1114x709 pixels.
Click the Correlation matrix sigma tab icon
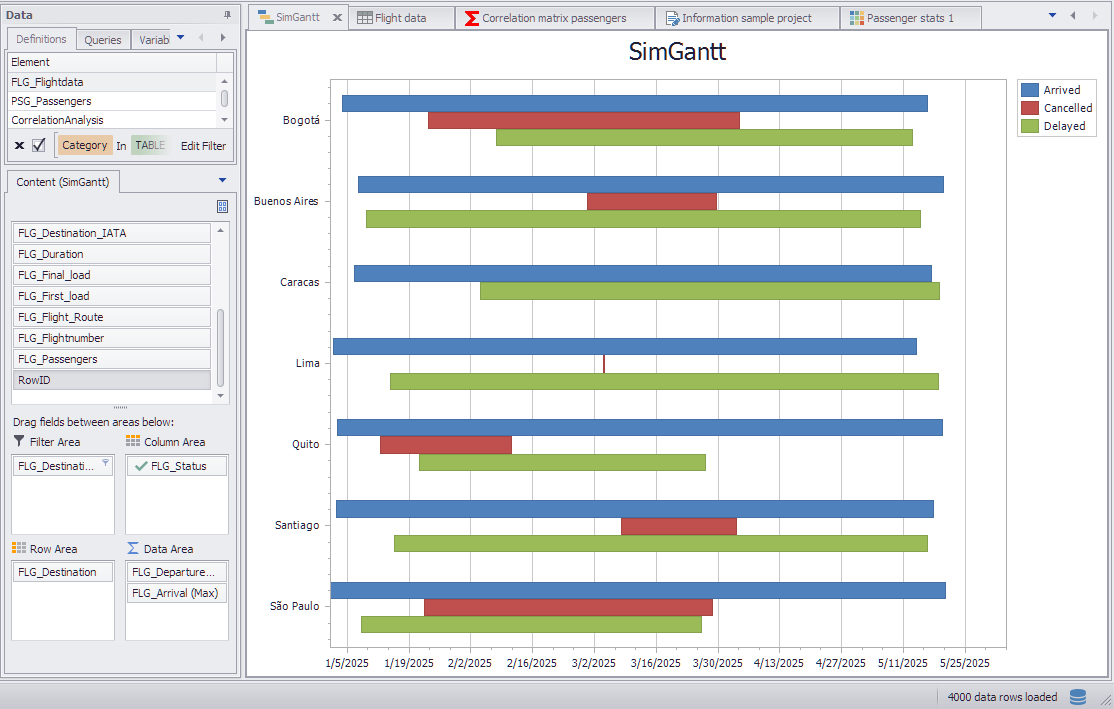click(x=471, y=18)
